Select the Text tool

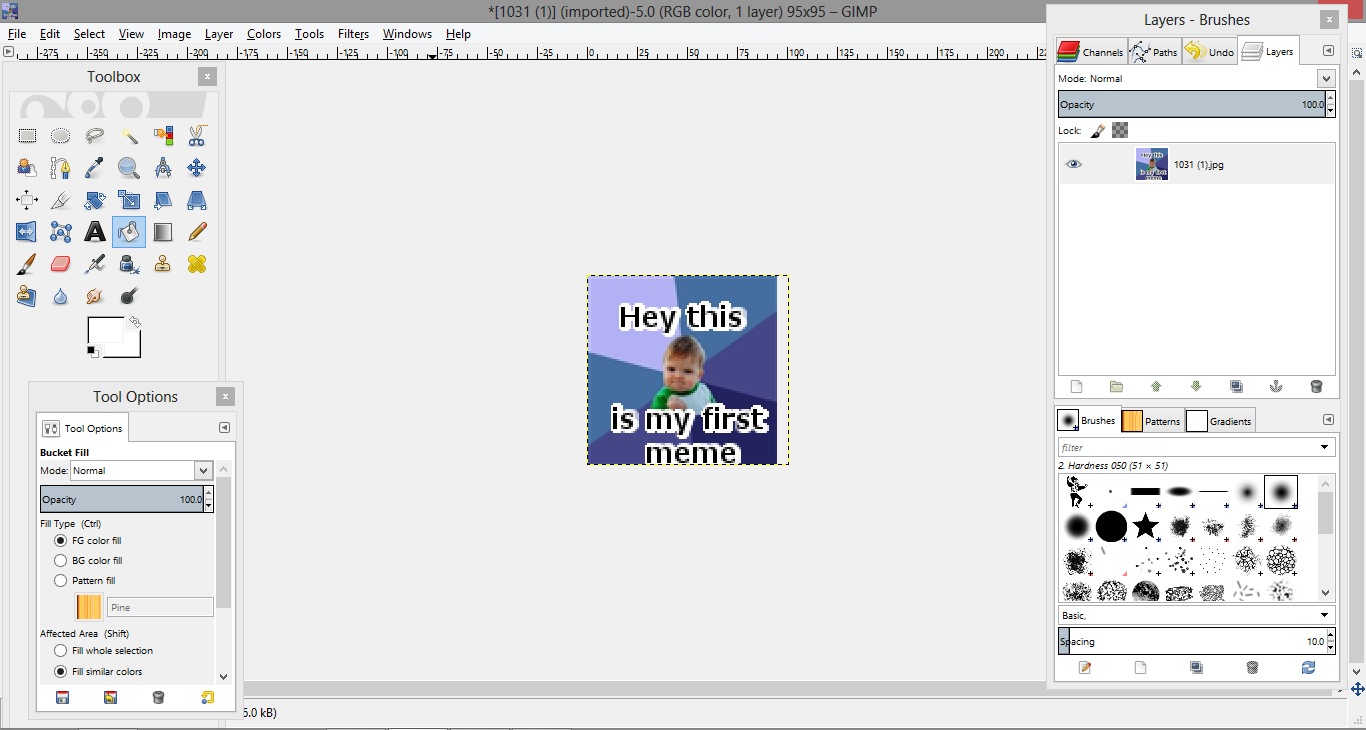[x=95, y=232]
